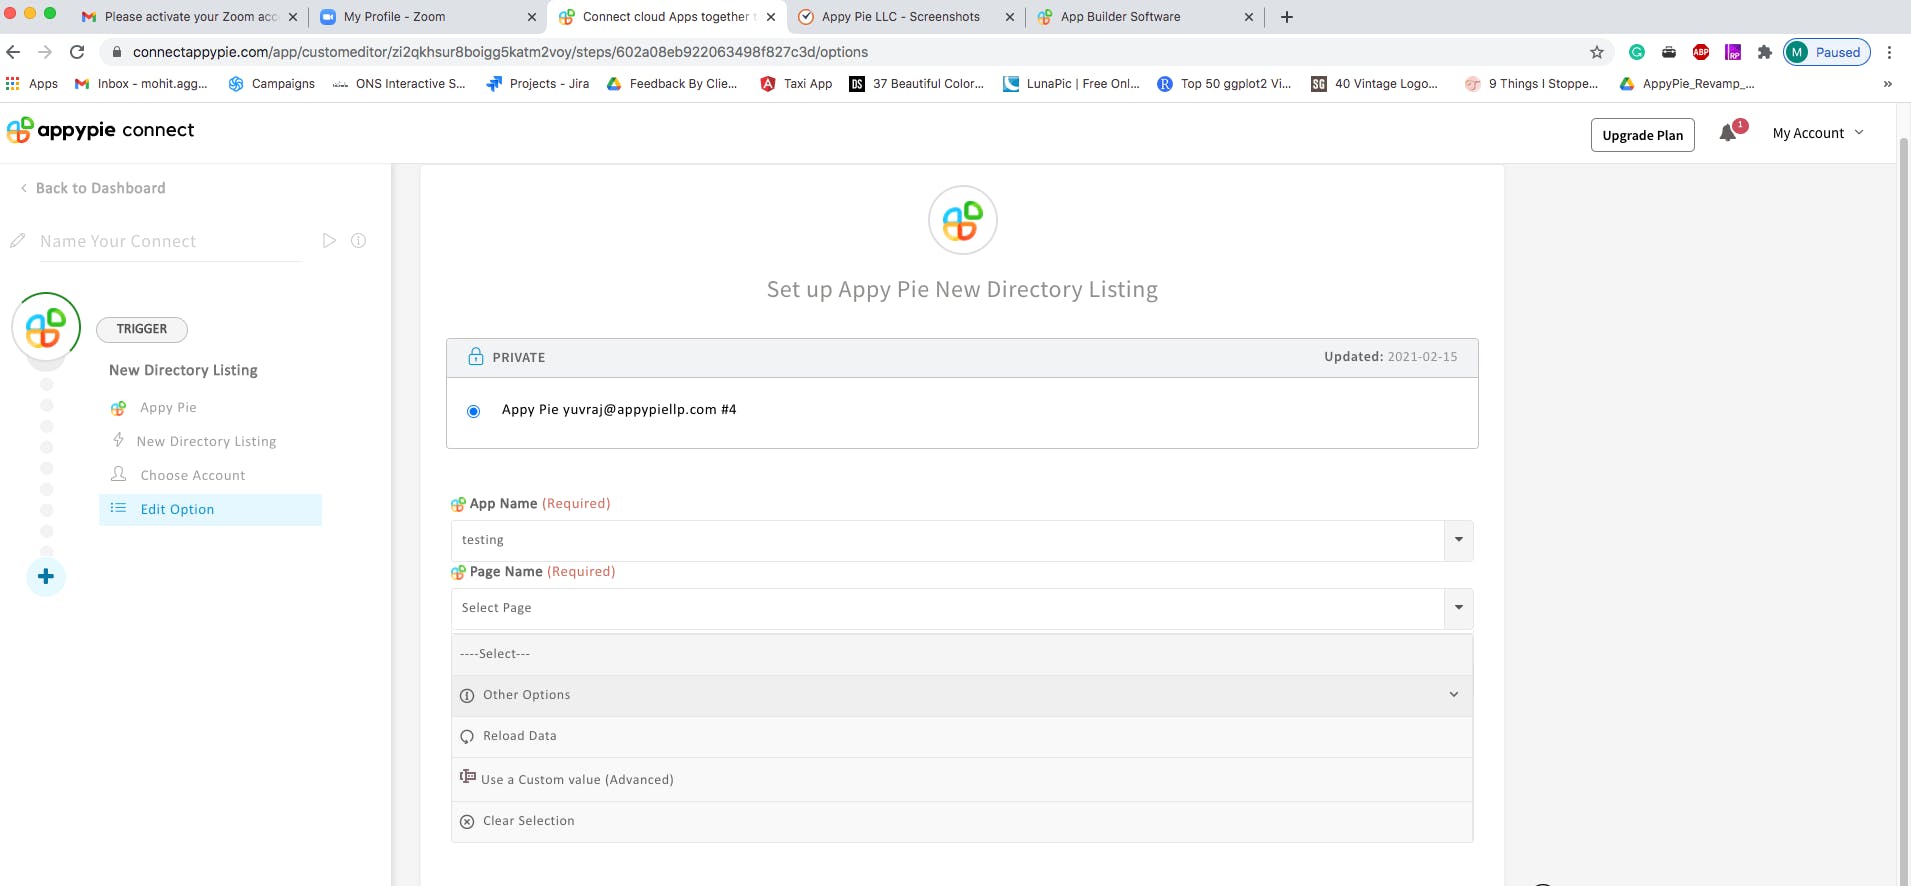
Task: Click the Appy Pie Connect logo
Action: (x=100, y=130)
